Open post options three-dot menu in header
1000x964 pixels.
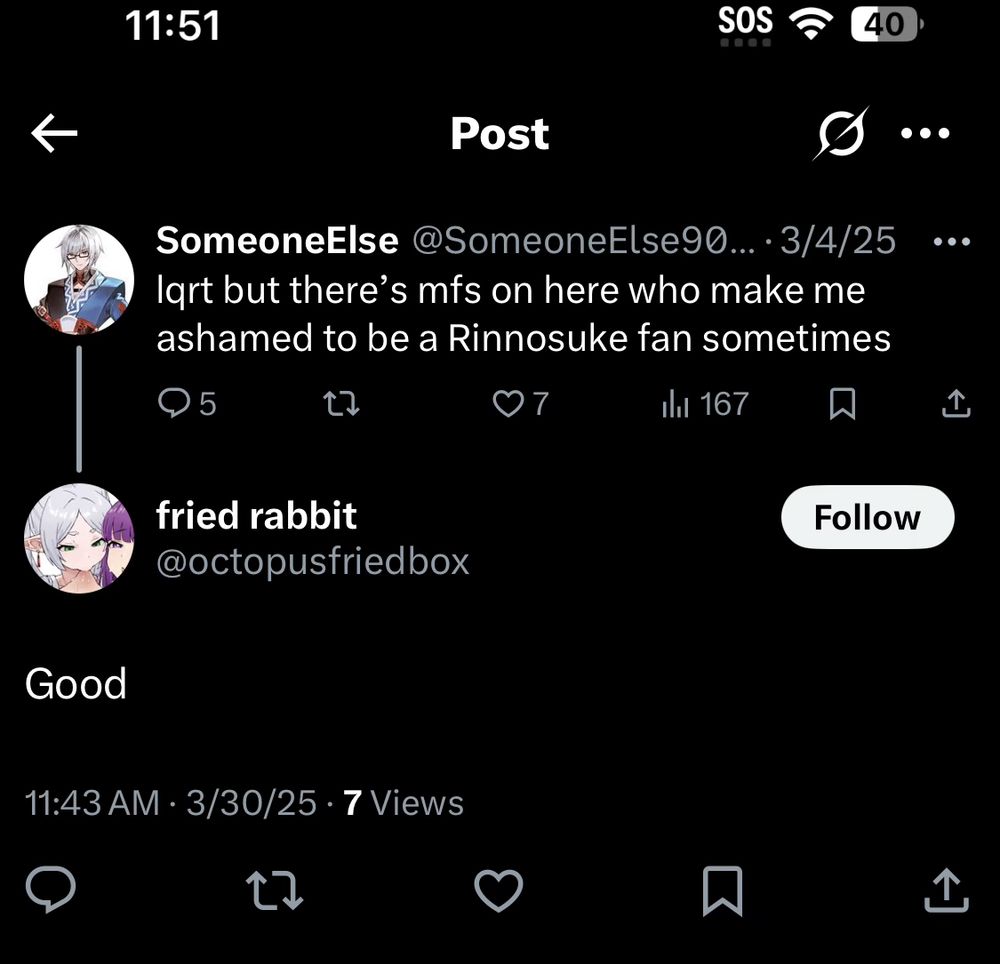click(x=925, y=133)
